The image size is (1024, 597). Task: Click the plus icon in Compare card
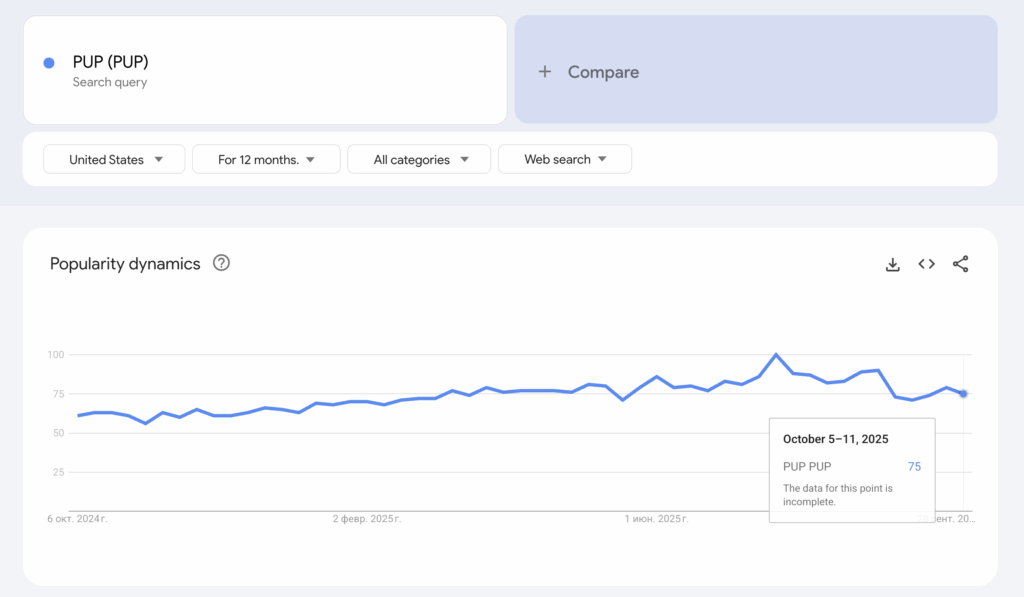coord(545,72)
